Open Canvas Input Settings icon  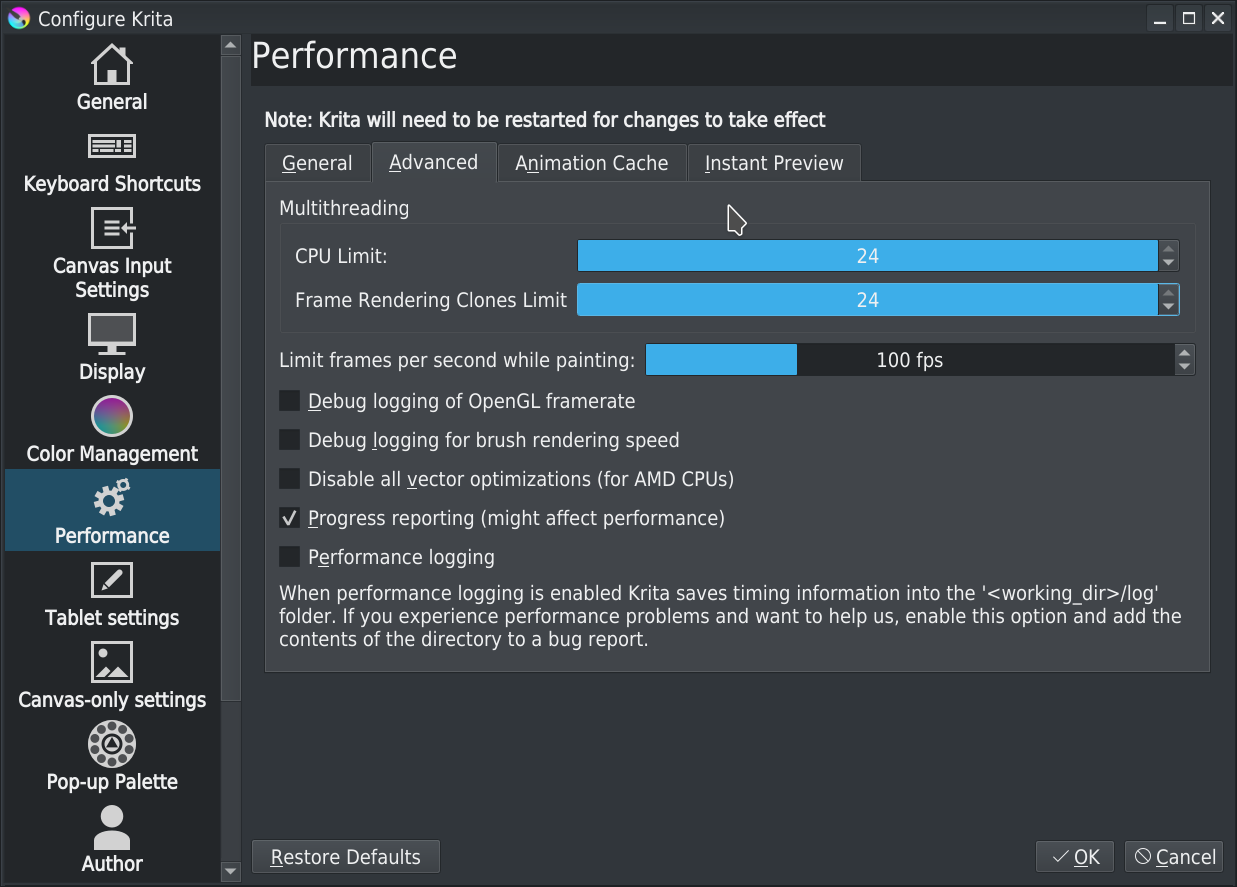tap(111, 228)
